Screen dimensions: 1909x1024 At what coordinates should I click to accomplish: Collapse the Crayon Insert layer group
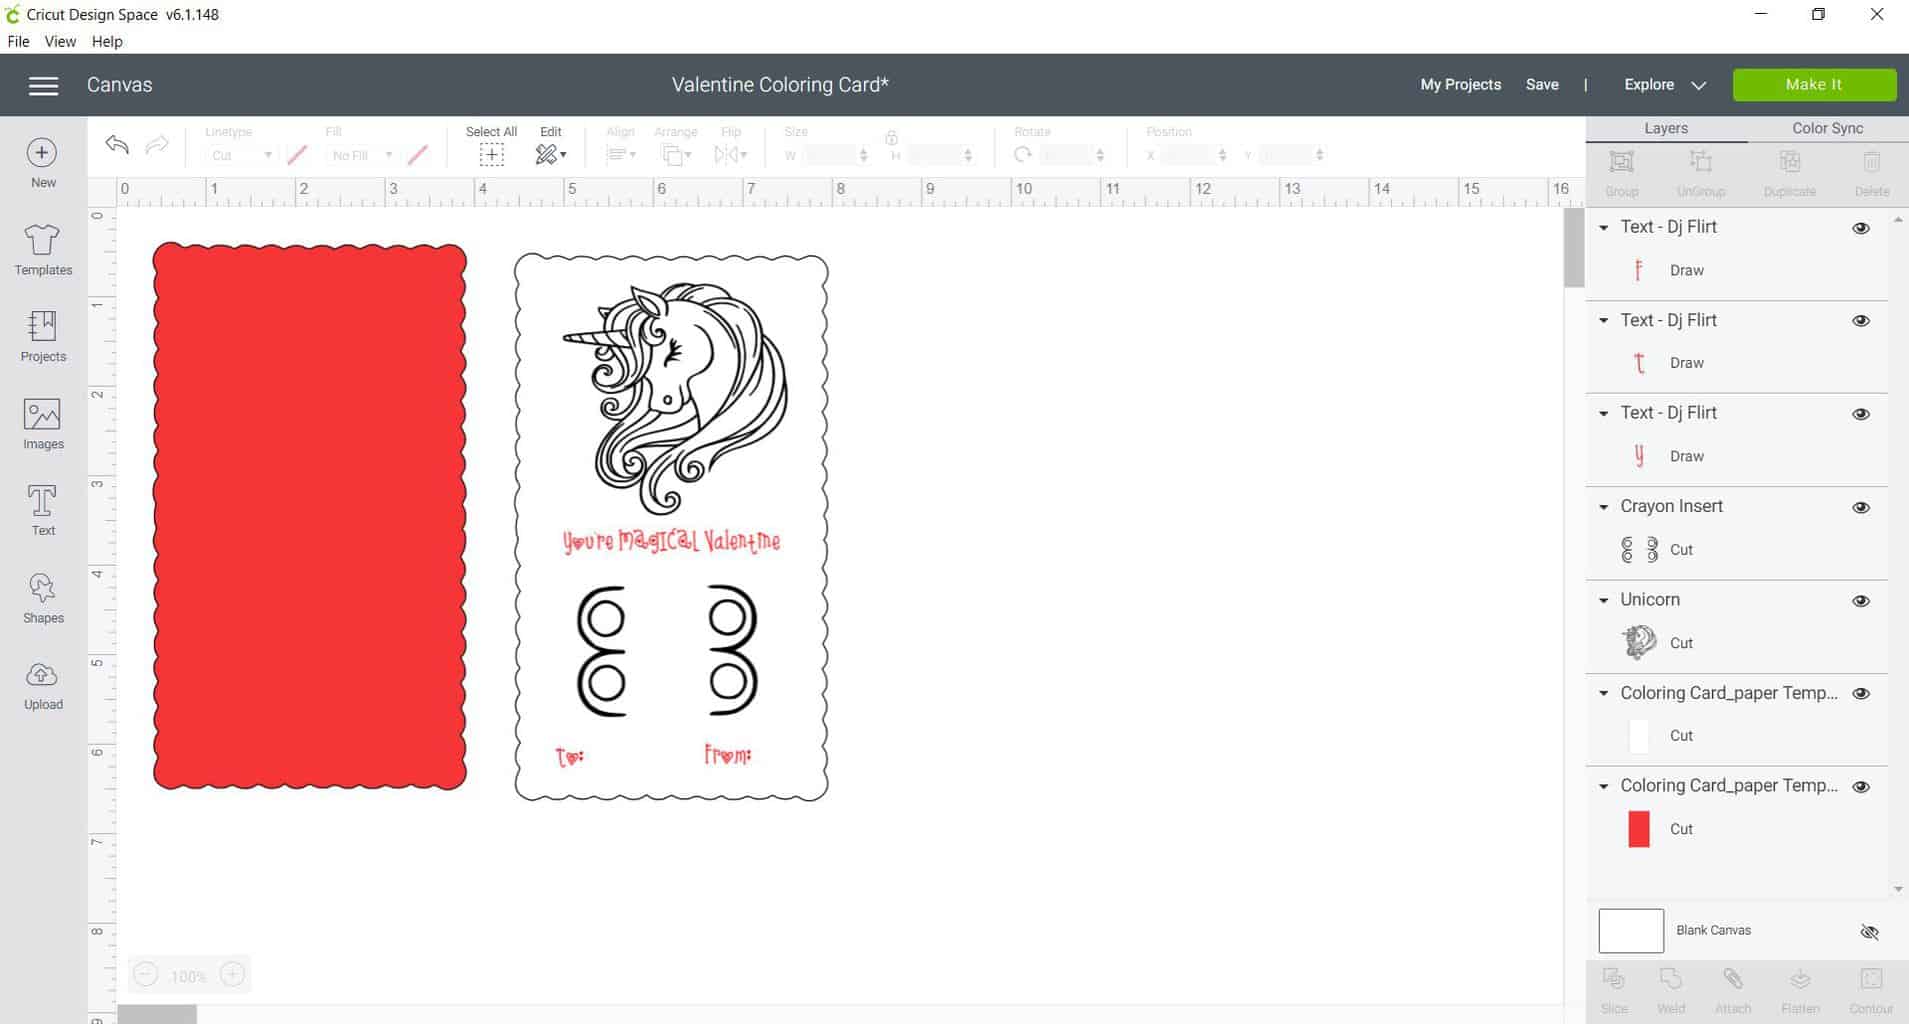click(x=1604, y=507)
